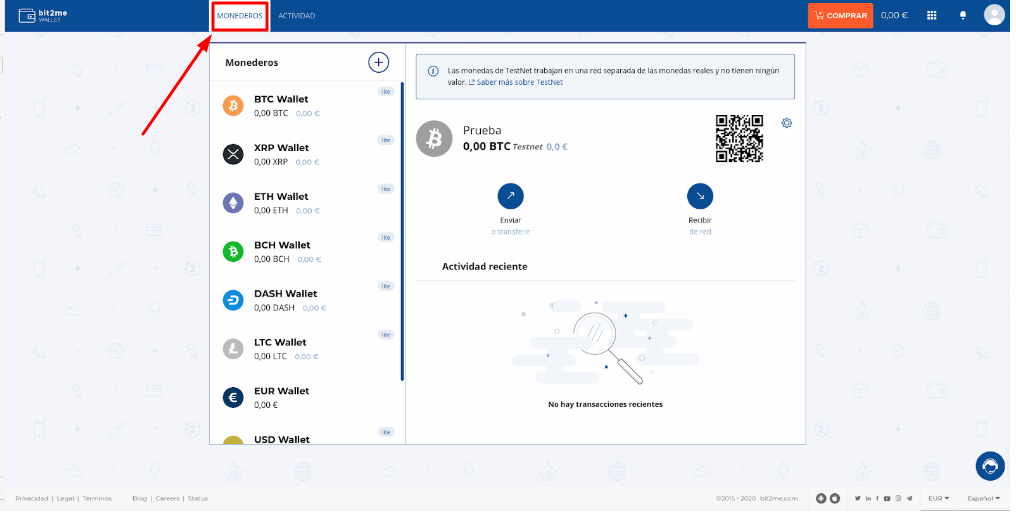The image size is (1016, 517).
Task: Open notifications bell icon
Action: click(x=963, y=16)
